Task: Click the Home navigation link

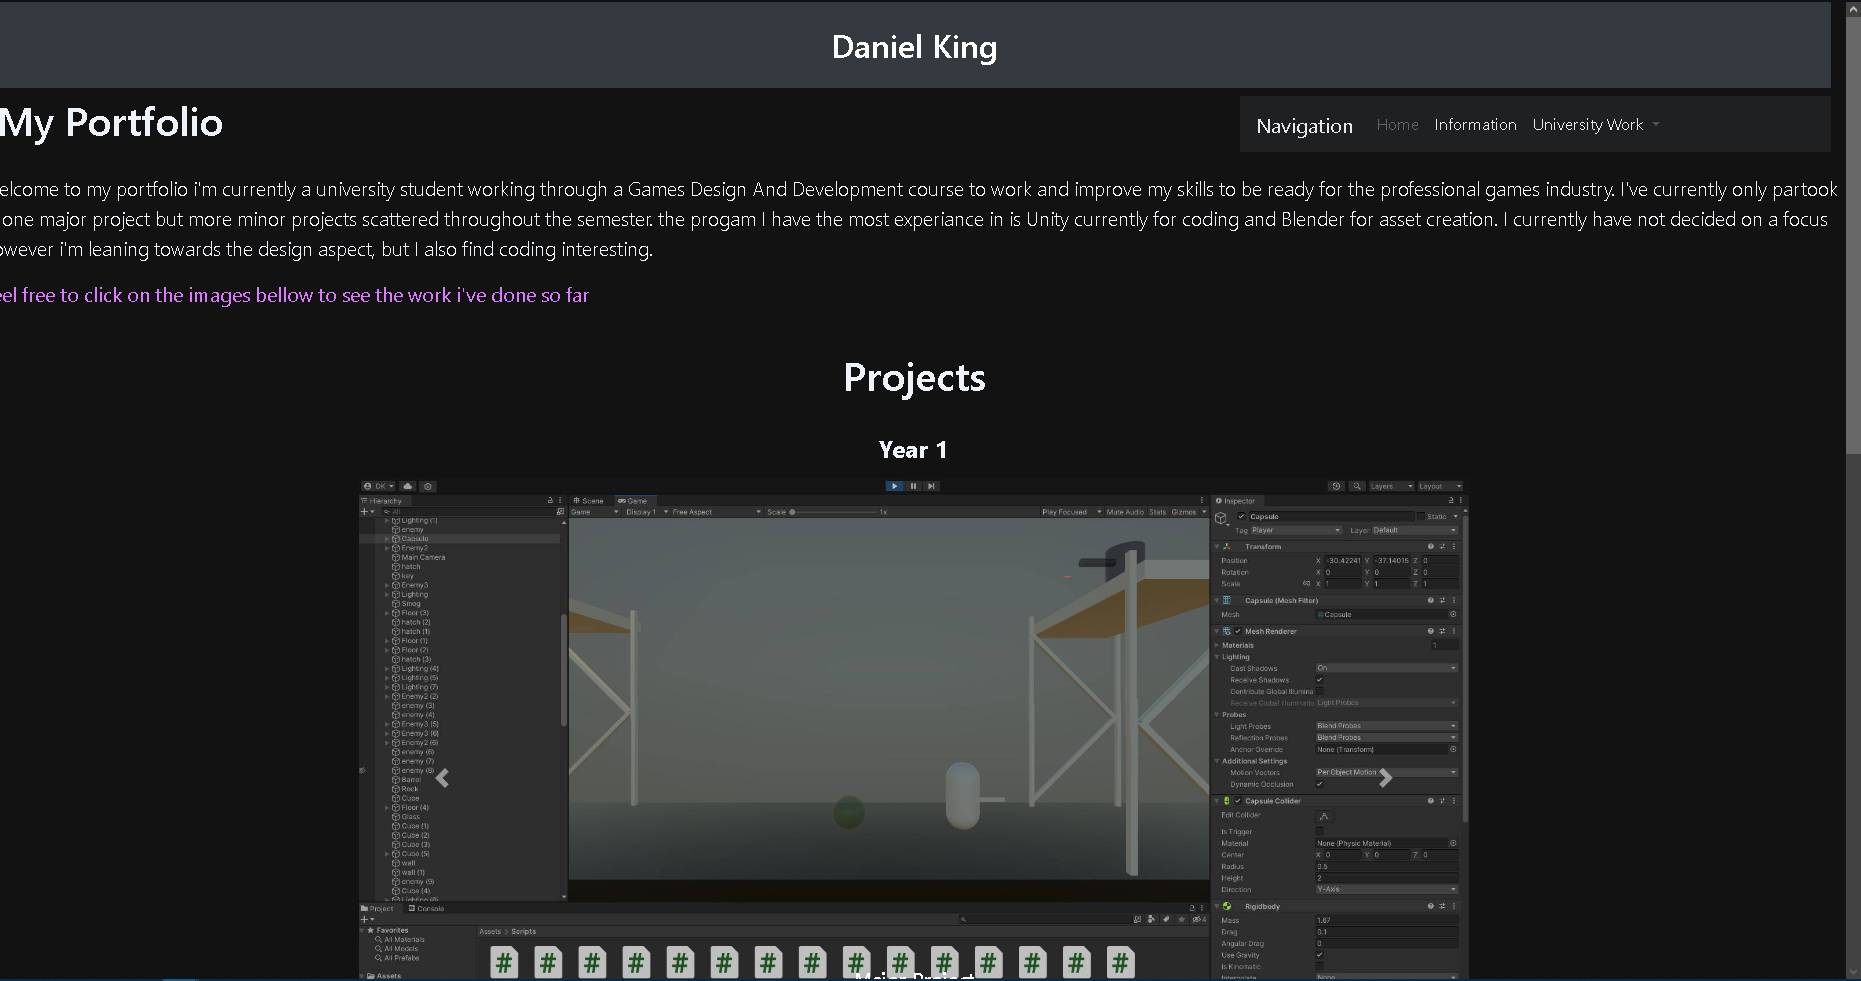Action: (1397, 125)
